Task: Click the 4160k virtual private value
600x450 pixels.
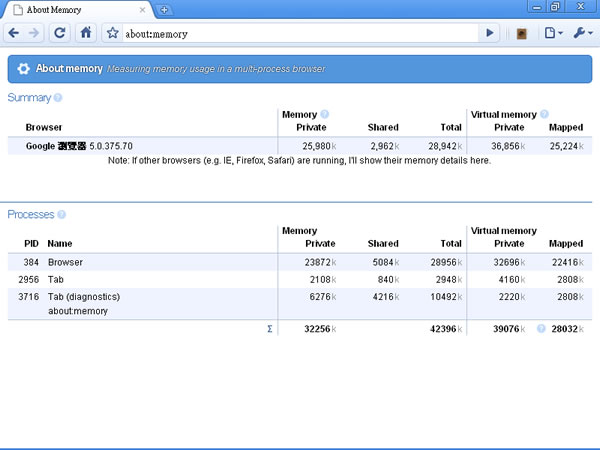Action: point(512,280)
